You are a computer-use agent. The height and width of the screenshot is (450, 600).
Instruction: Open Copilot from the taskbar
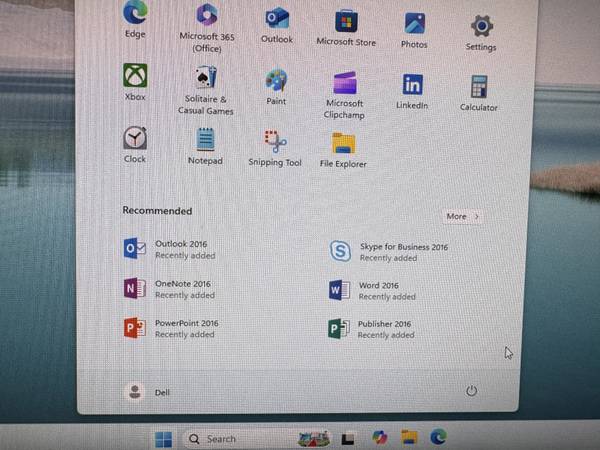pos(380,438)
